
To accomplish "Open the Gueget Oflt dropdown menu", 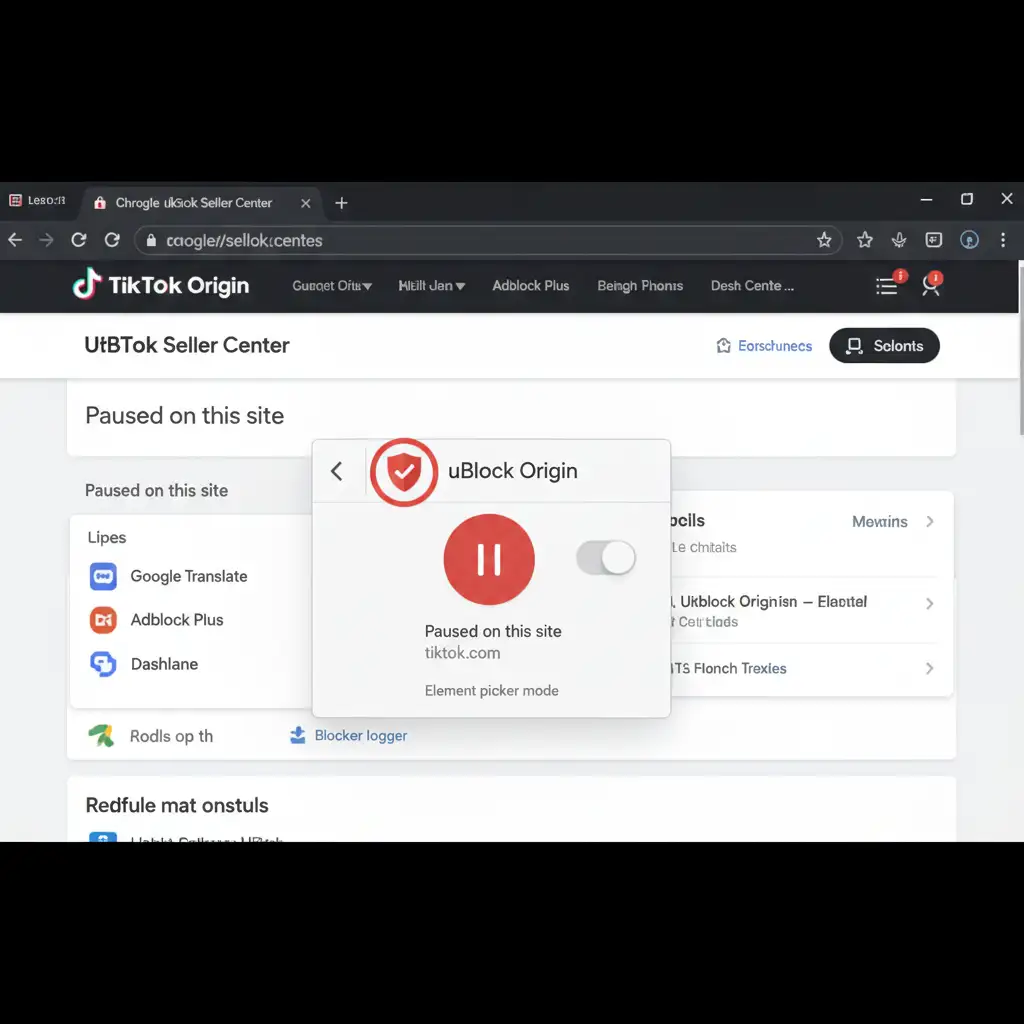I will click(332, 286).
